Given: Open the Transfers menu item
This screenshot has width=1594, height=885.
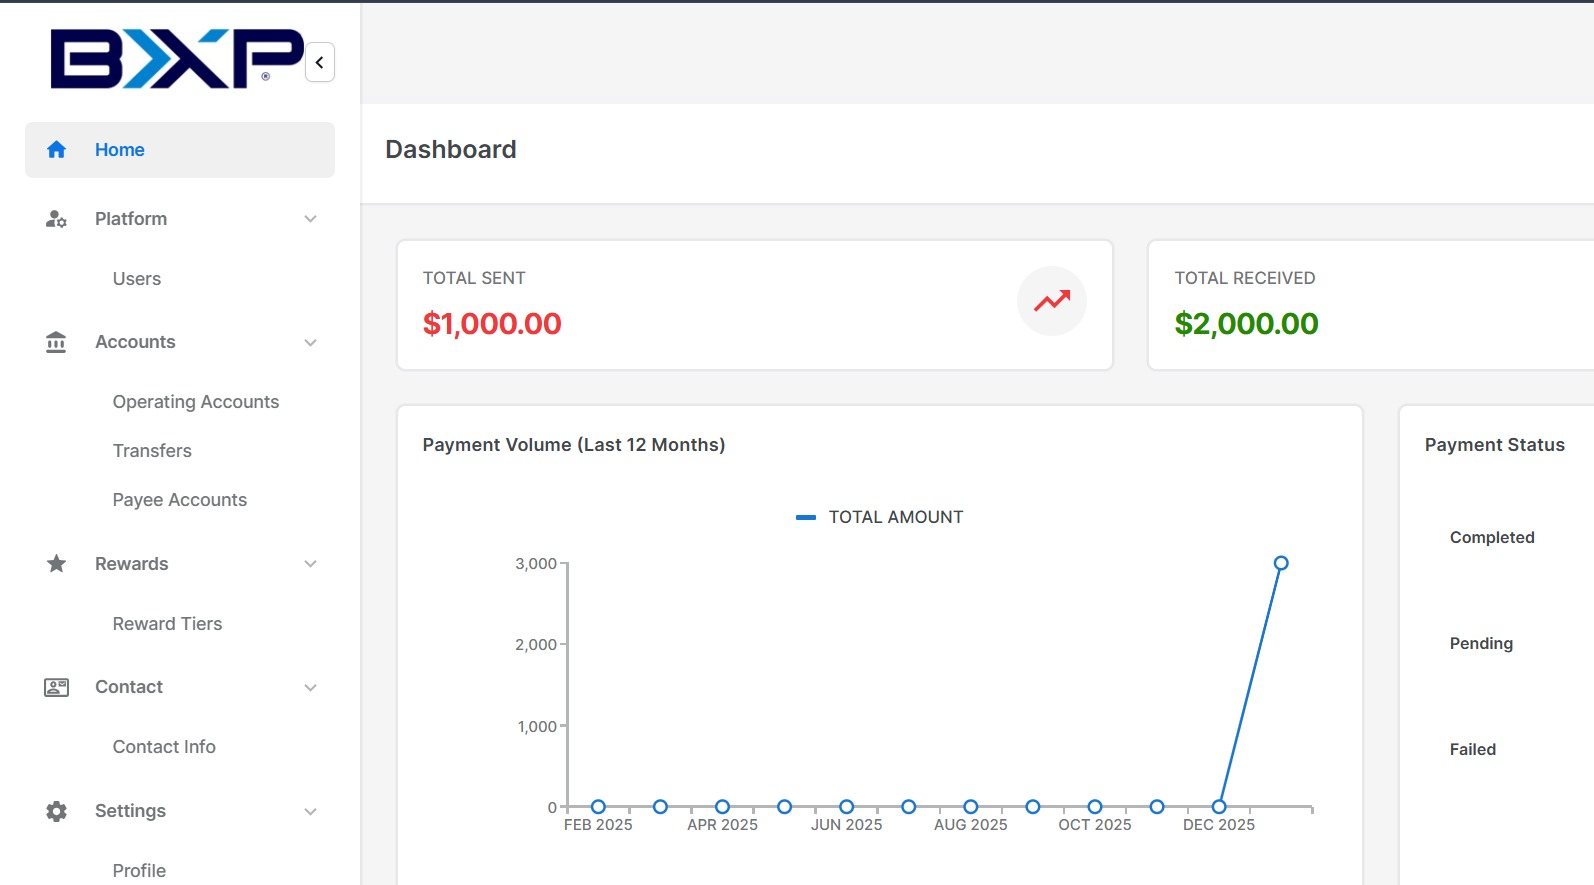Looking at the screenshot, I should coord(152,451).
